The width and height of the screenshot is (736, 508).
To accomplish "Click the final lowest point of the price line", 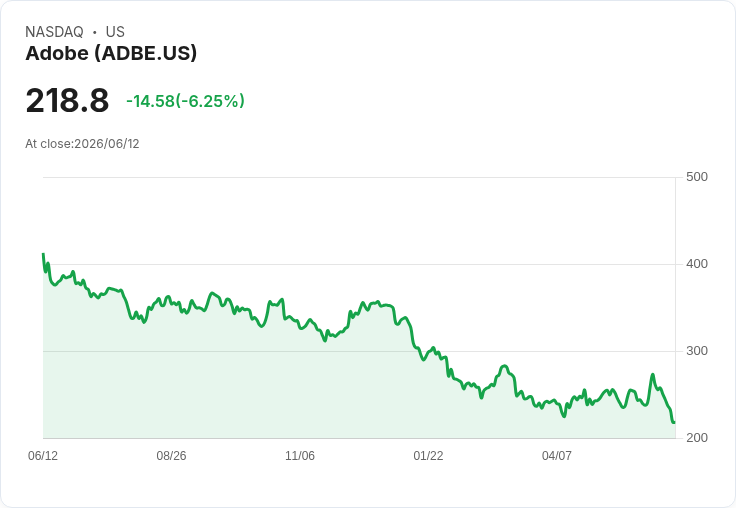I will (x=674, y=423).
